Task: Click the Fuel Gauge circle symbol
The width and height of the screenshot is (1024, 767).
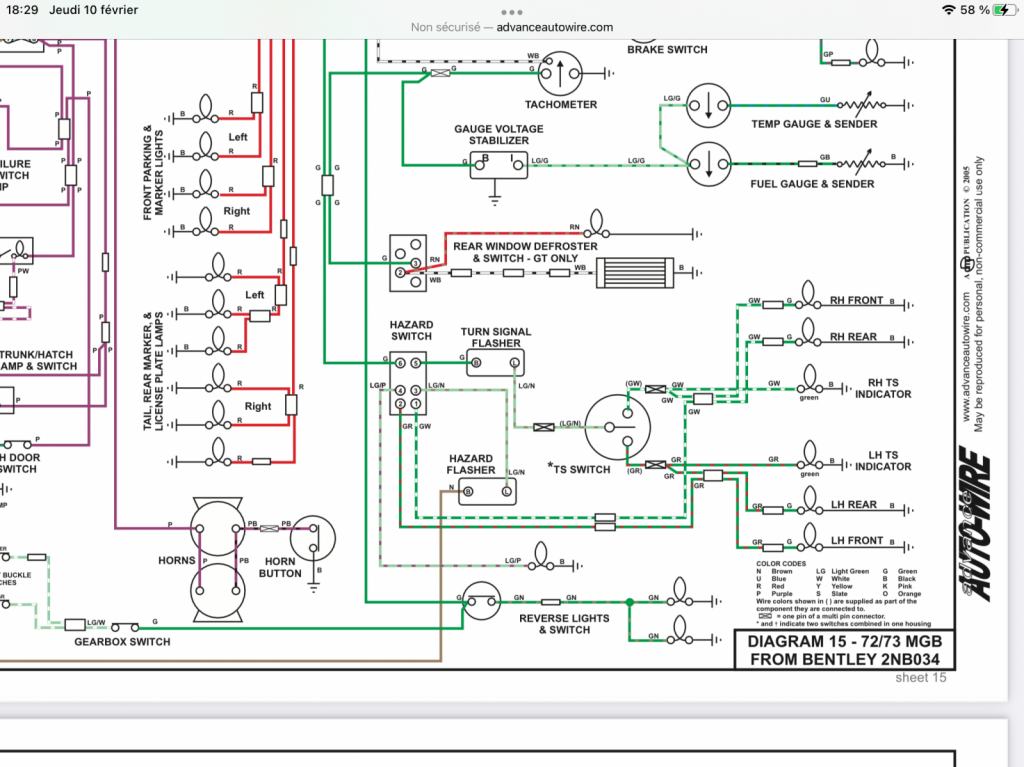Action: pyautogui.click(x=709, y=164)
